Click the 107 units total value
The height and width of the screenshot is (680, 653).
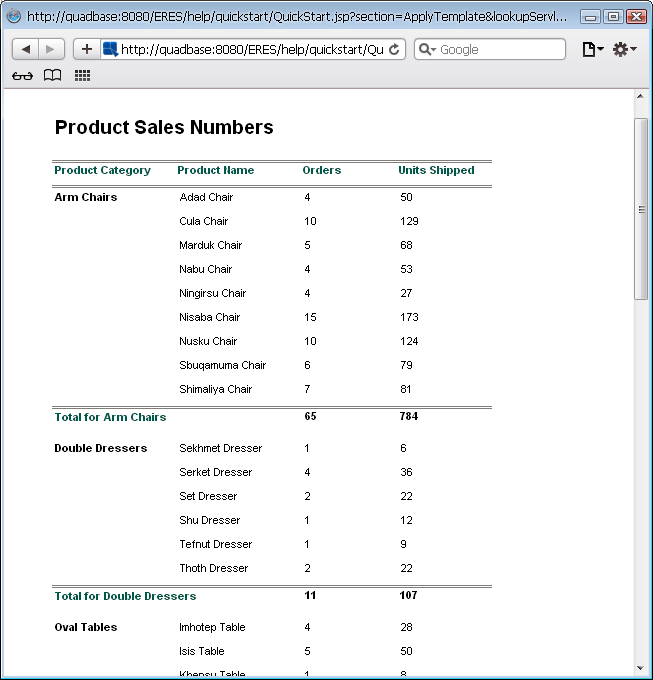408,595
